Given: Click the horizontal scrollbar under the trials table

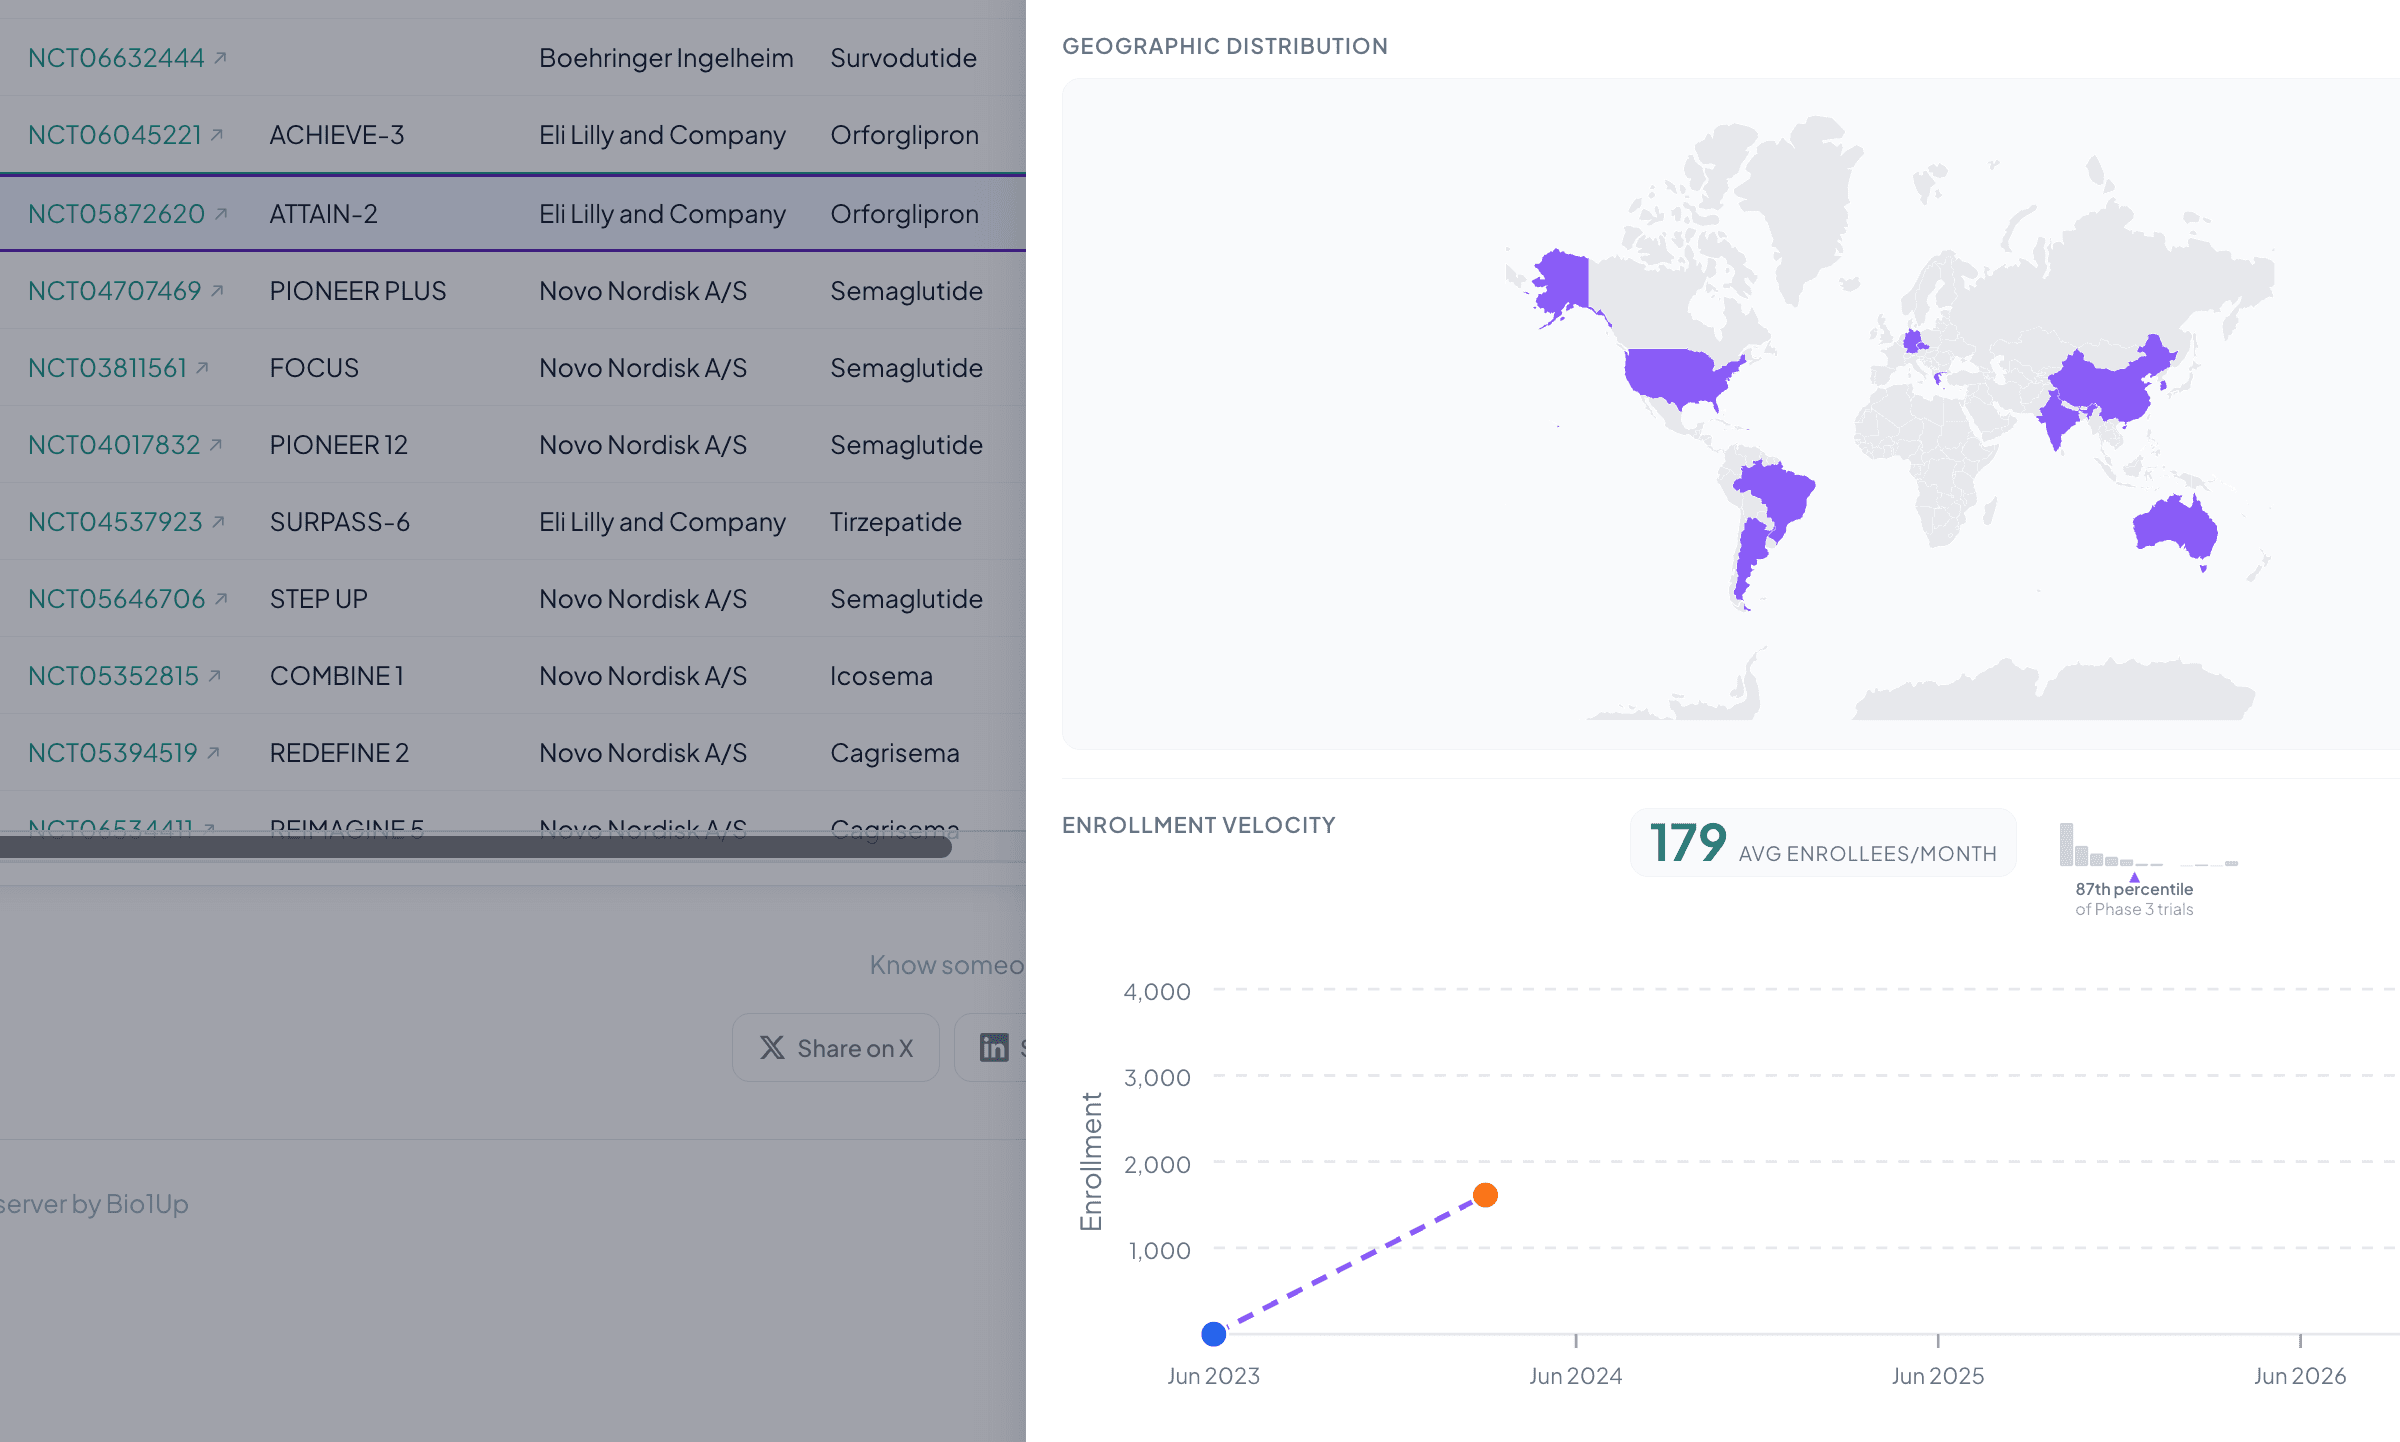Looking at the screenshot, I should pyautogui.click(x=475, y=847).
